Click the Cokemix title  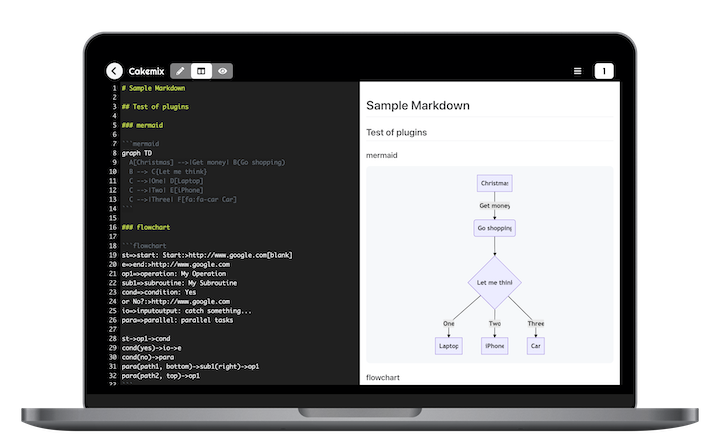(146, 71)
